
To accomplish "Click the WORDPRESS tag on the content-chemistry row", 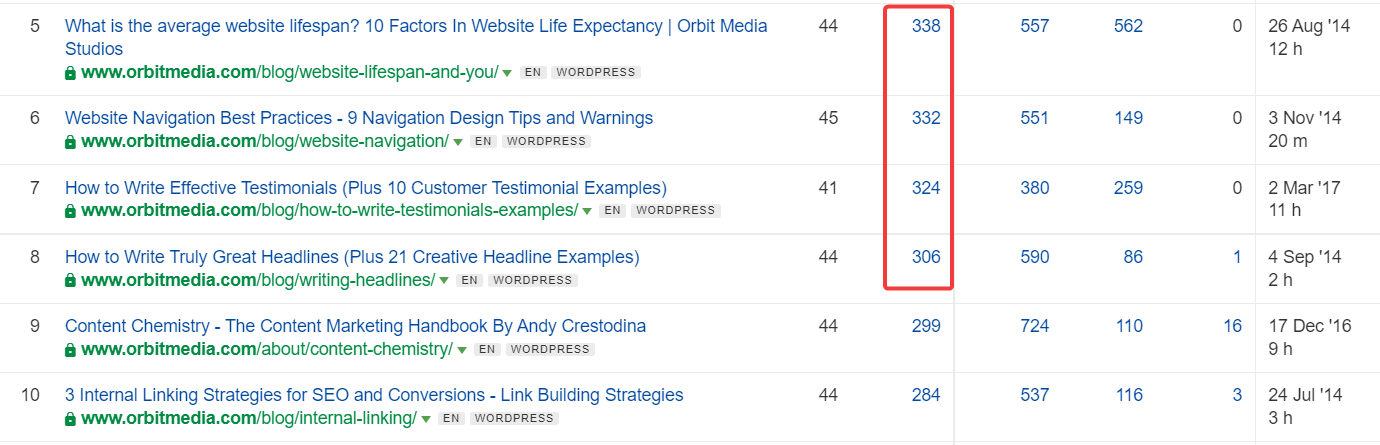I will (550, 349).
